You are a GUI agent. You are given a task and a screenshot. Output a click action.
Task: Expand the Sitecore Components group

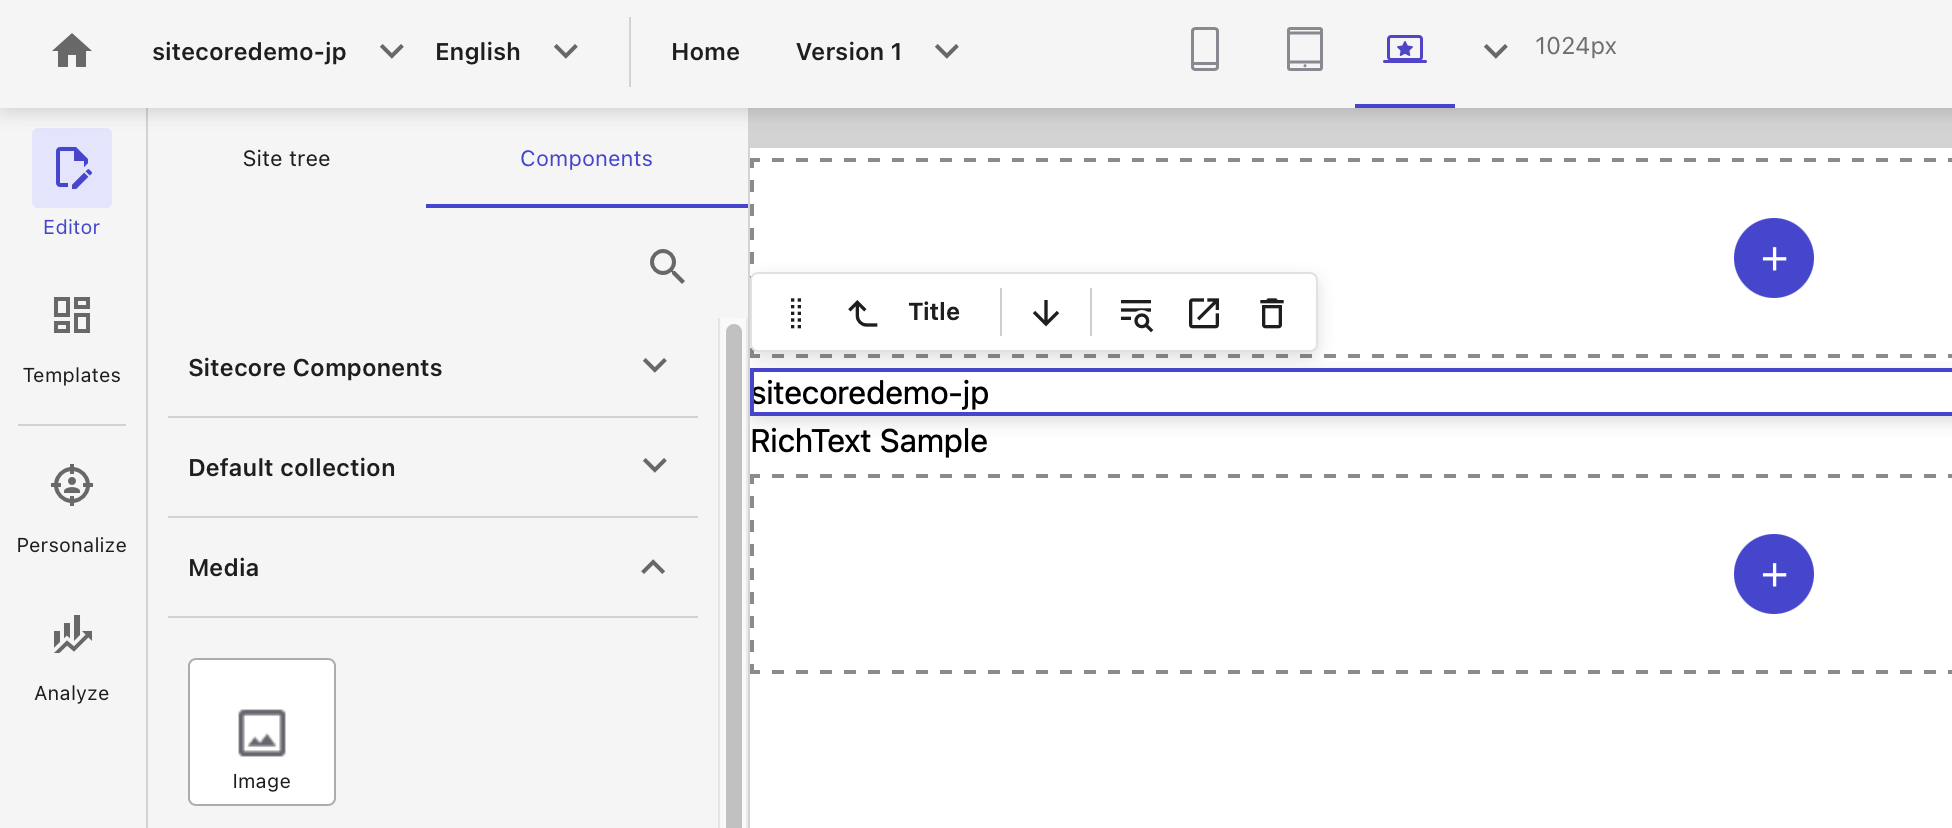pos(433,367)
